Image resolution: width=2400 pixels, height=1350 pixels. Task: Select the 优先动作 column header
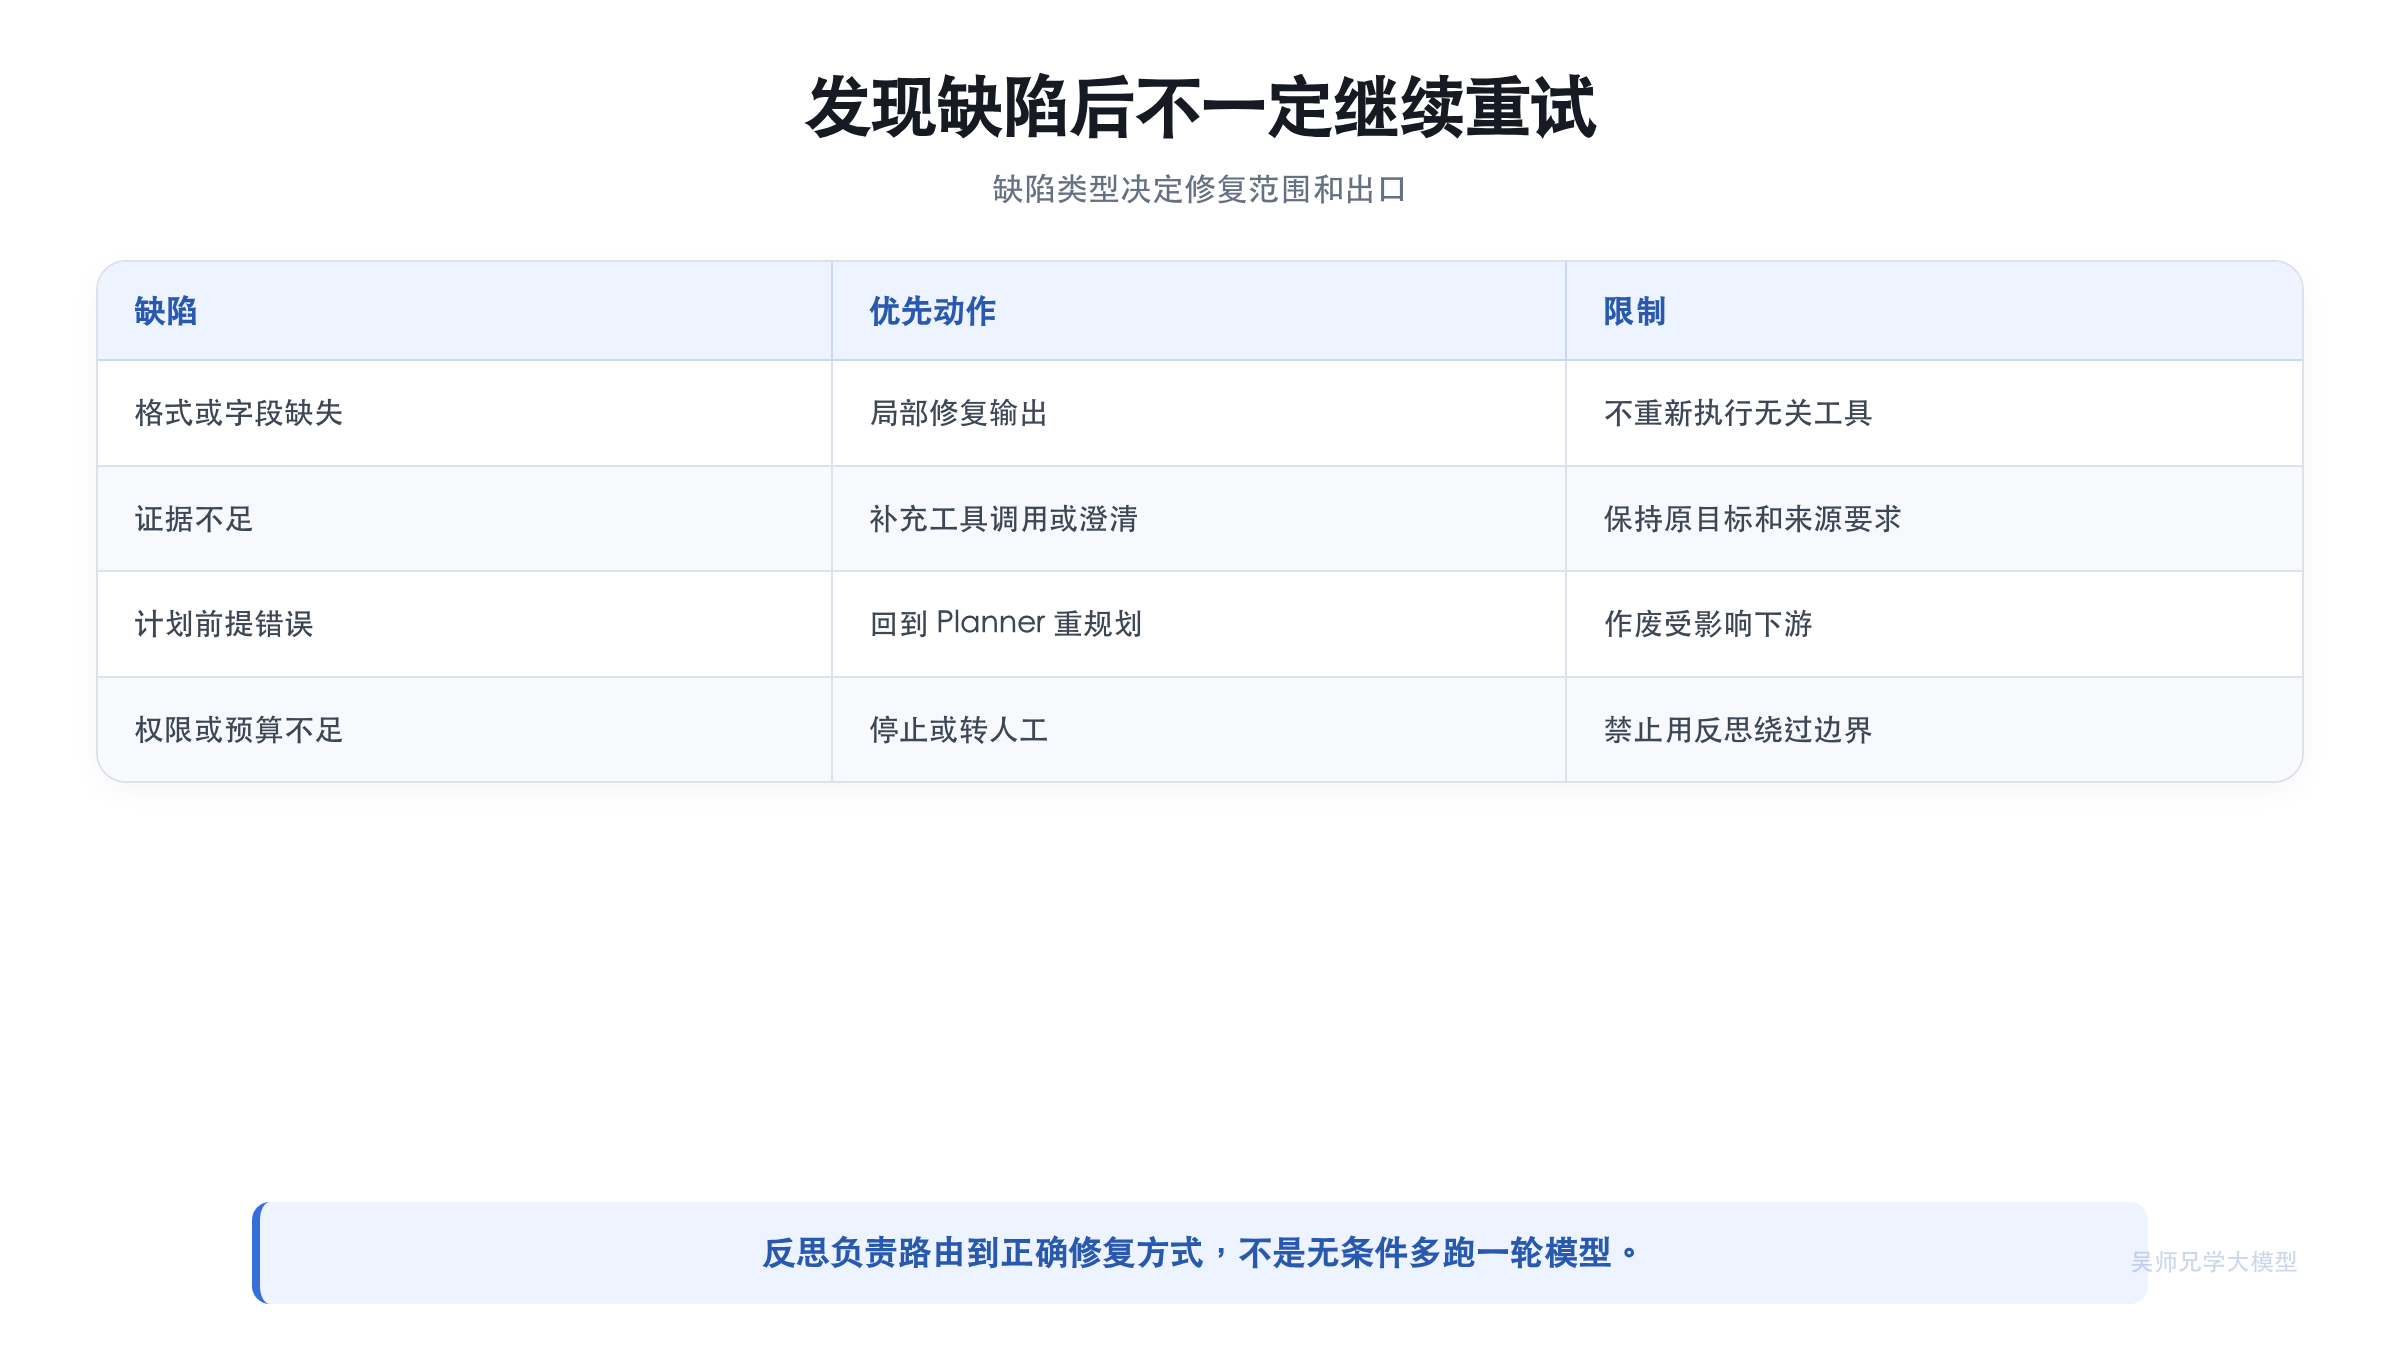[1199, 311]
